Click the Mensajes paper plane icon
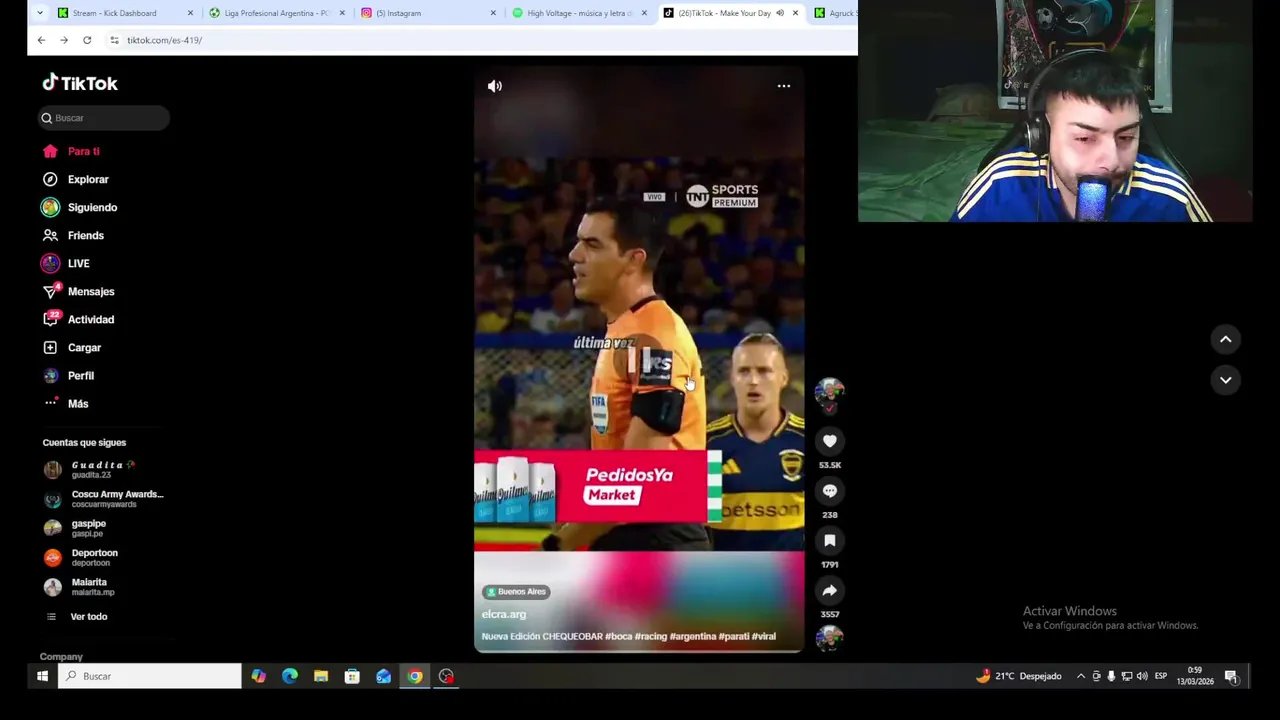Viewport: 1280px width, 720px height. click(x=50, y=291)
